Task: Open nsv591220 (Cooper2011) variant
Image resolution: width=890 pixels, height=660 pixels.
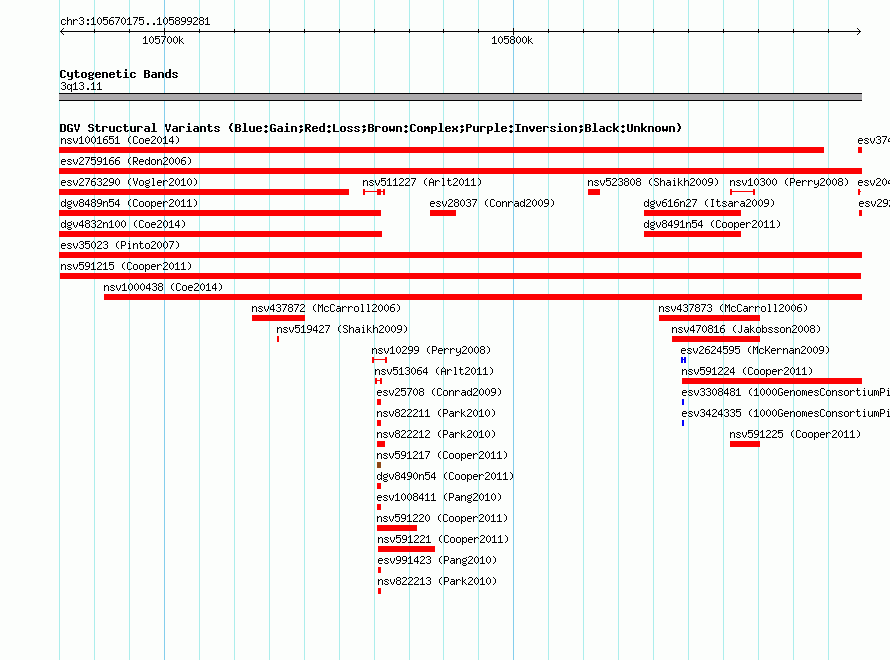Action: pos(443,518)
